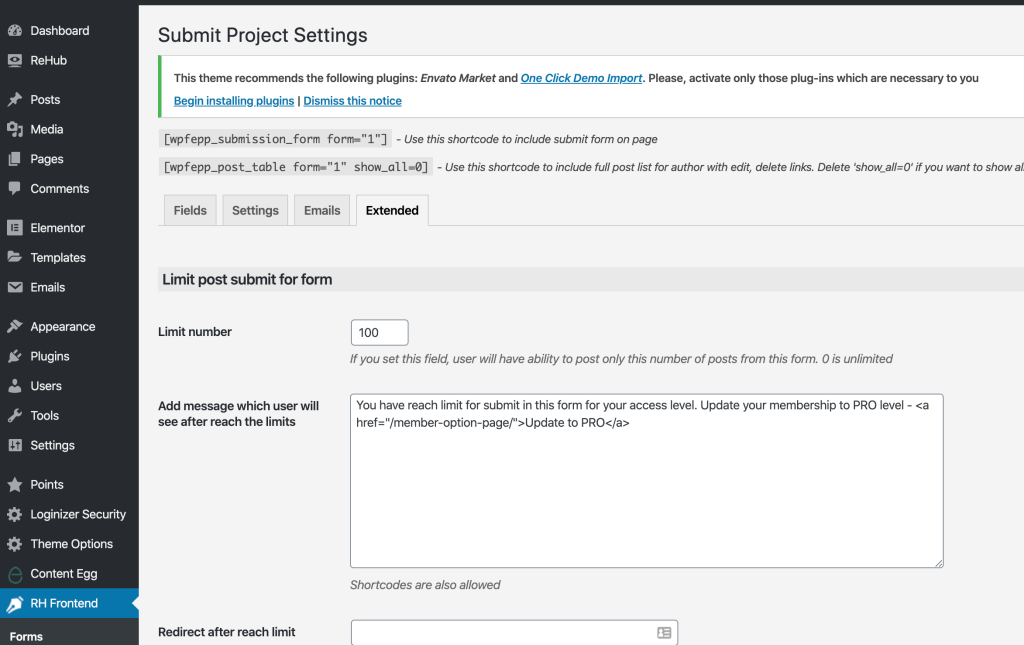Click the Posts pushpin icon

coord(15,100)
